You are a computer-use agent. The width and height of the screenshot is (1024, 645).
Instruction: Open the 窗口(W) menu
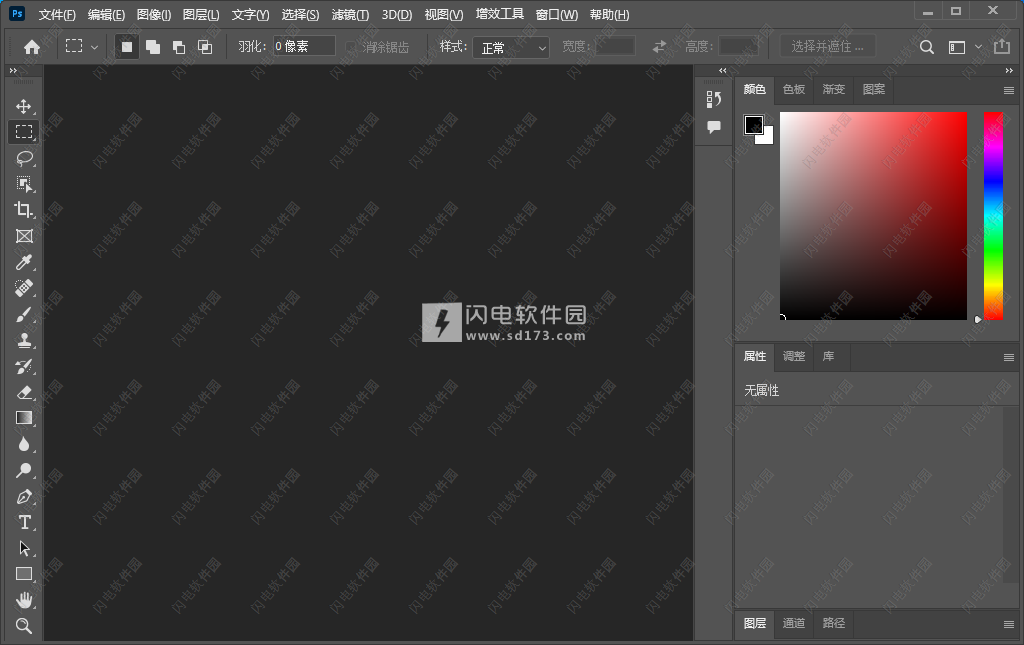(556, 14)
